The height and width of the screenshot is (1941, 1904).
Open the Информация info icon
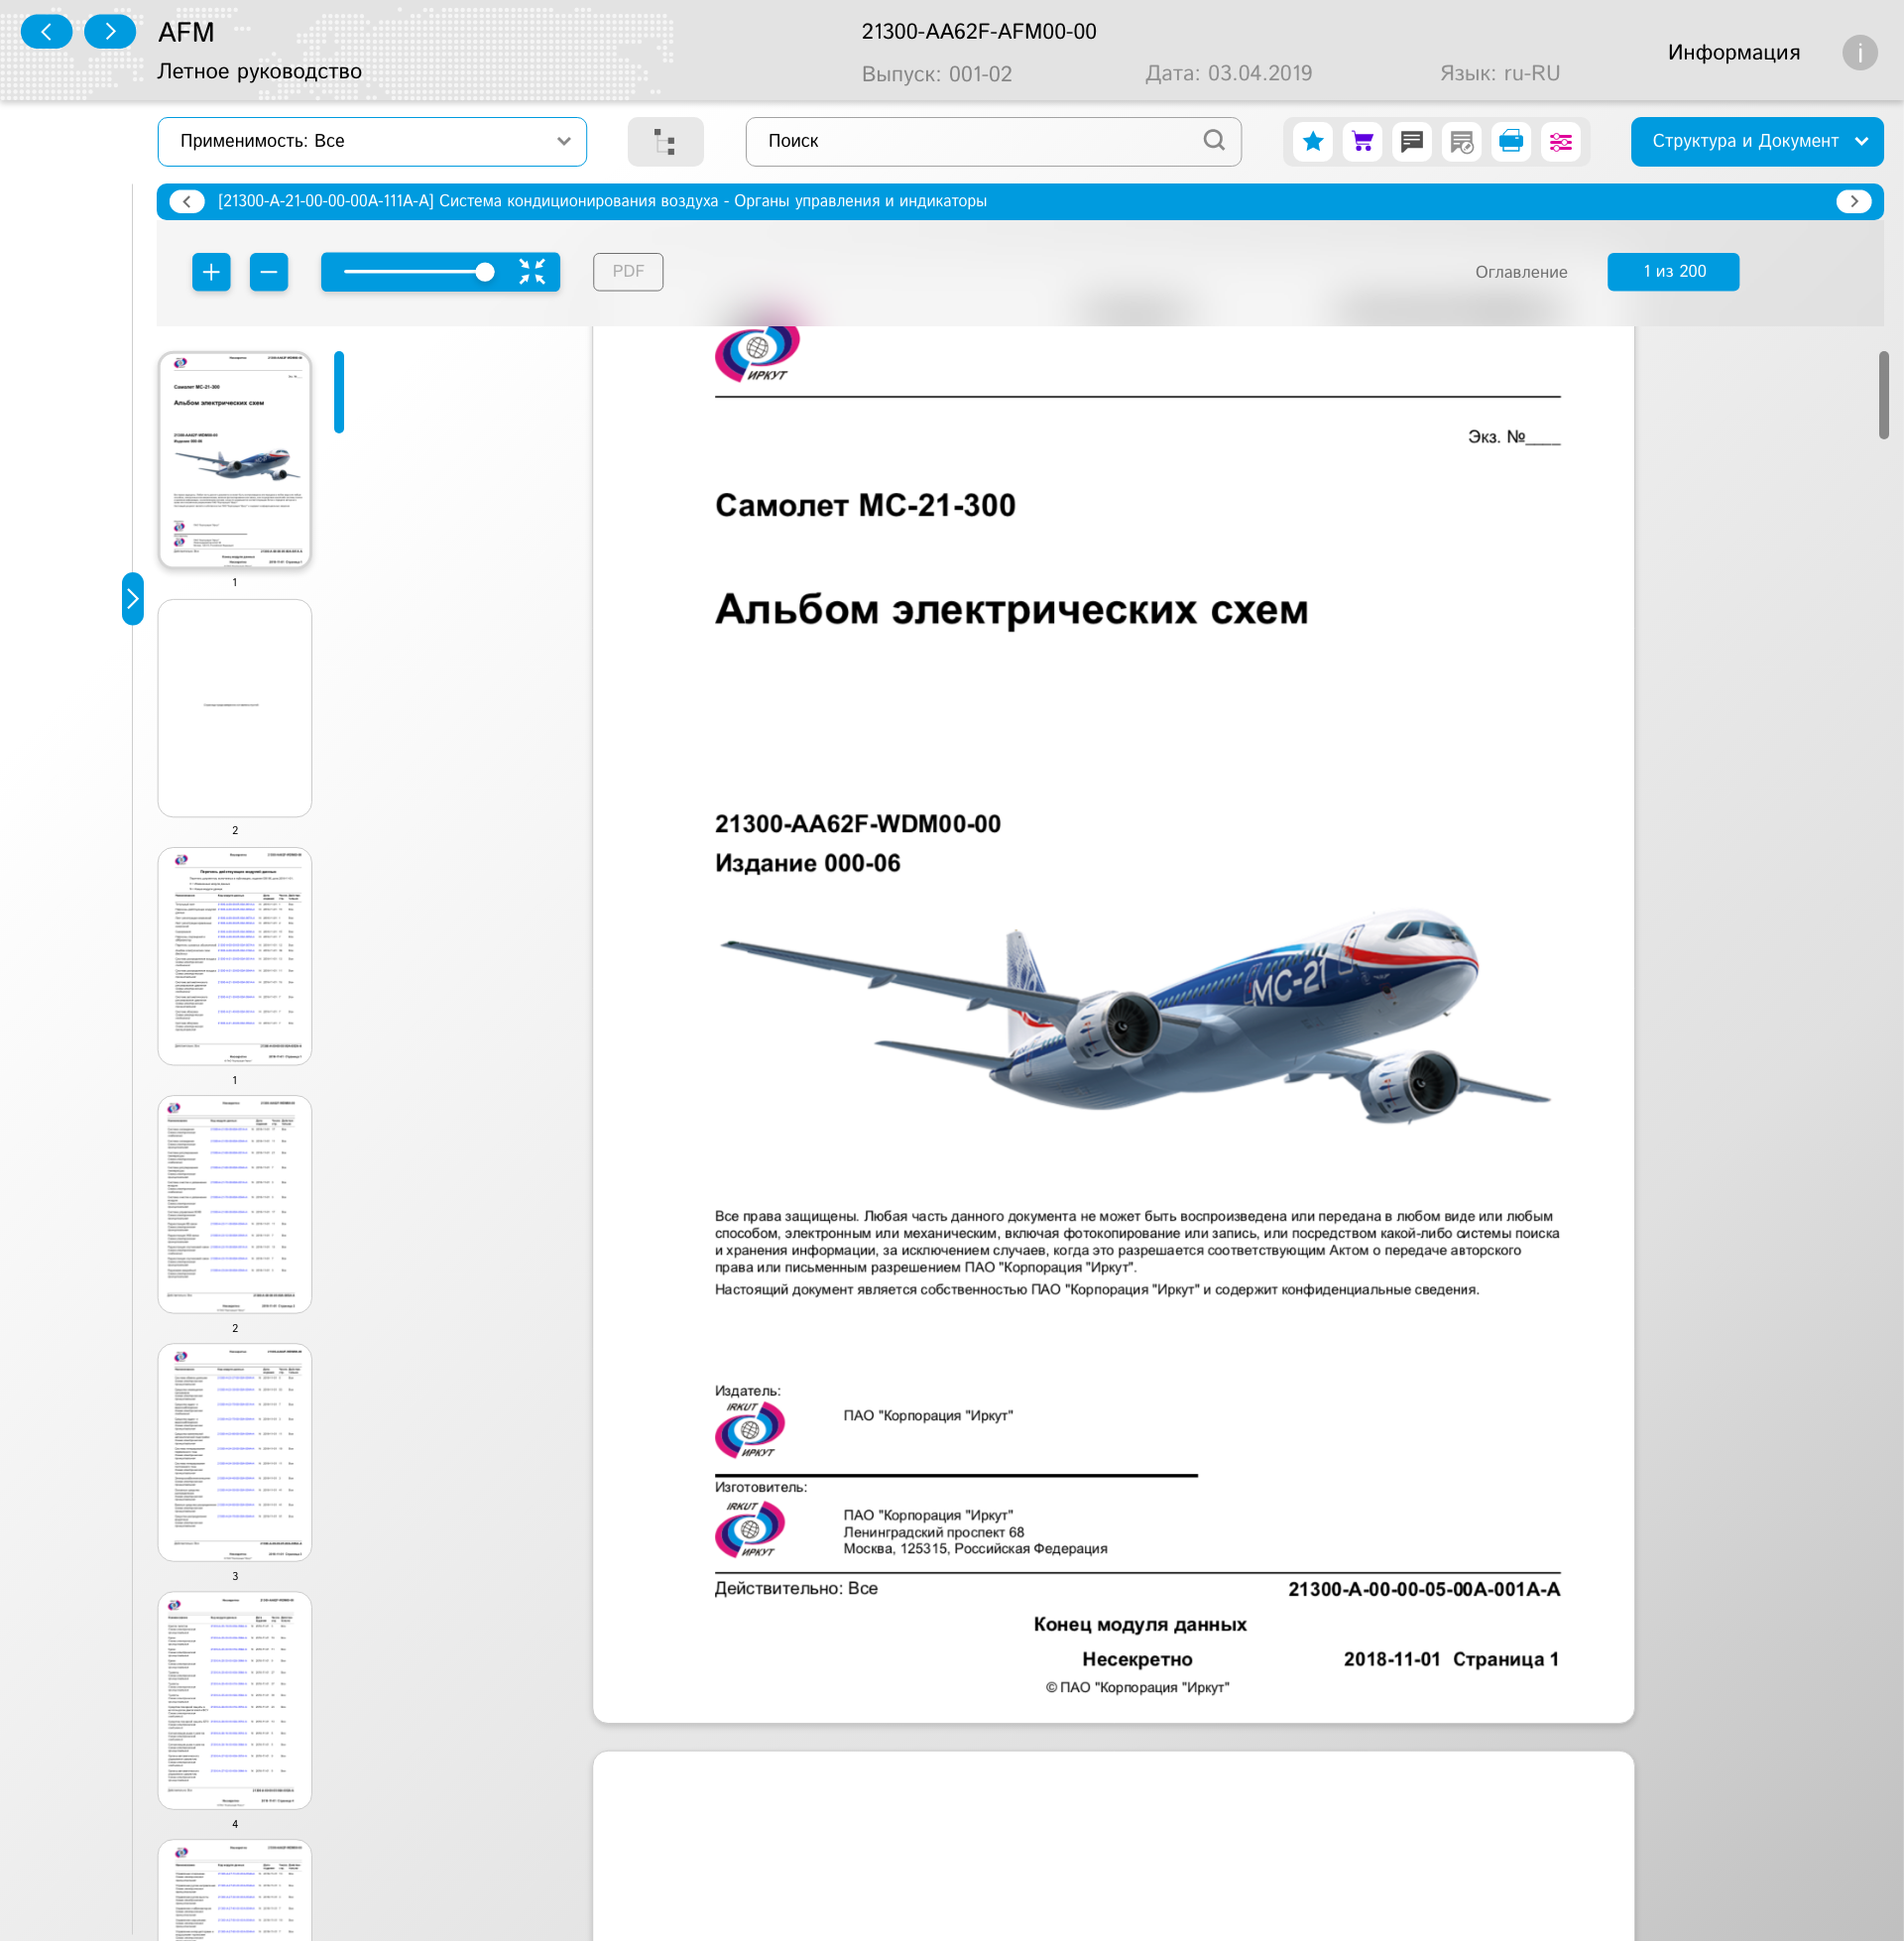click(x=1859, y=52)
